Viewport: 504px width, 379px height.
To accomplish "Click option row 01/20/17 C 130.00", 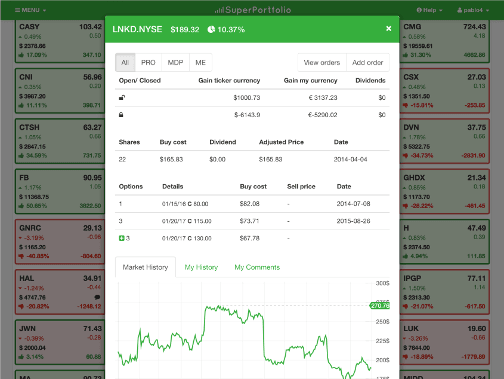I will (x=252, y=238).
